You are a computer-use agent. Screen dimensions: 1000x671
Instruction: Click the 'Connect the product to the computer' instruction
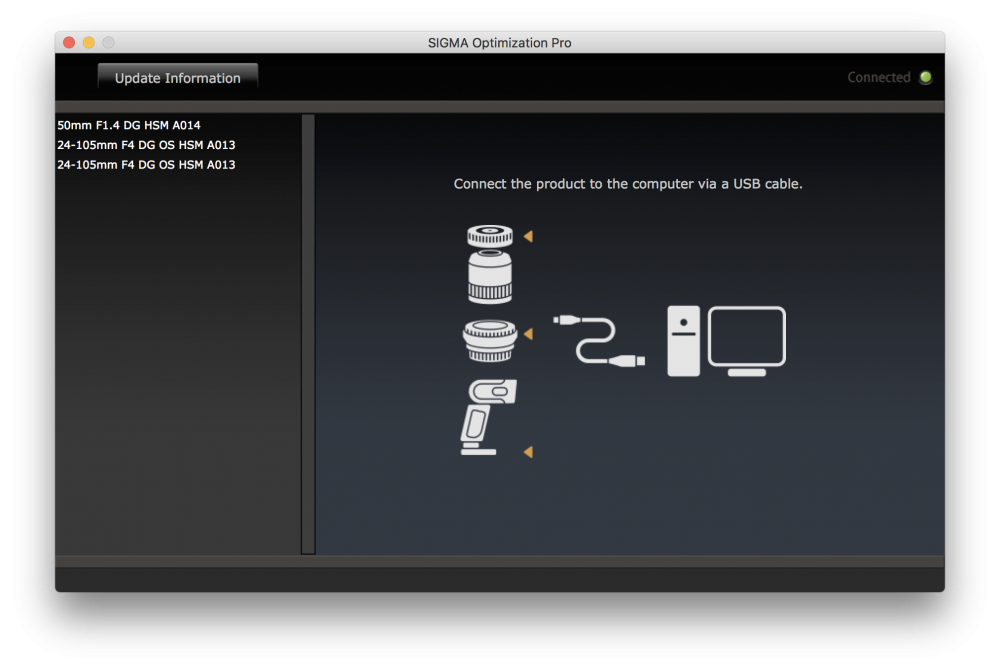[628, 184]
